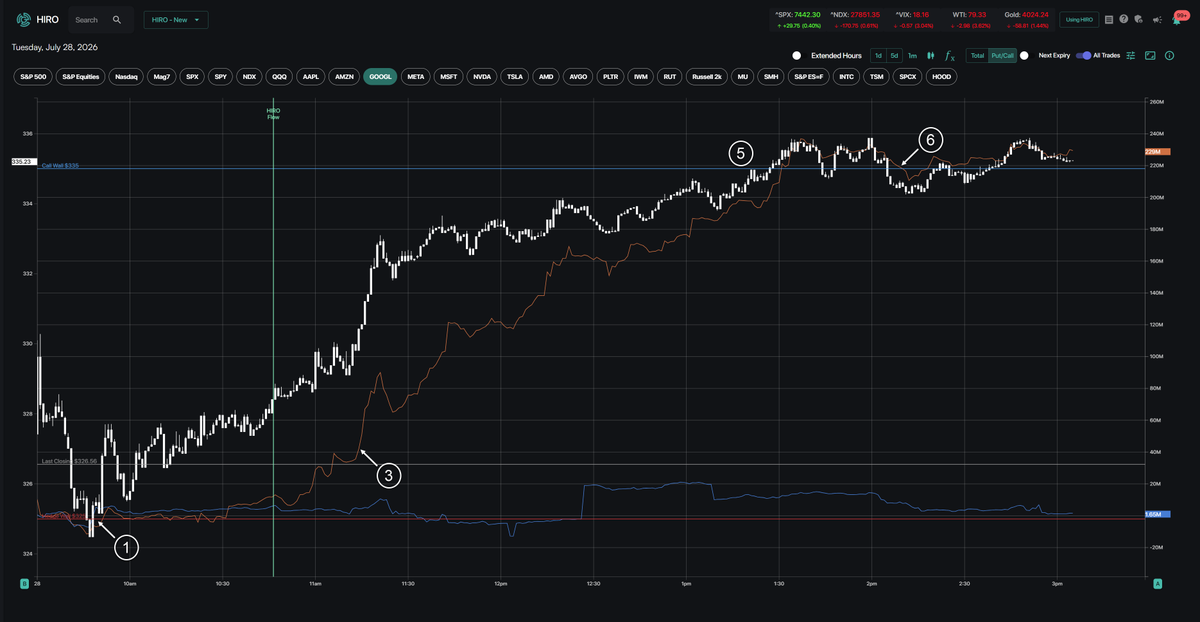Select the IWM ticker chip

tap(642, 76)
